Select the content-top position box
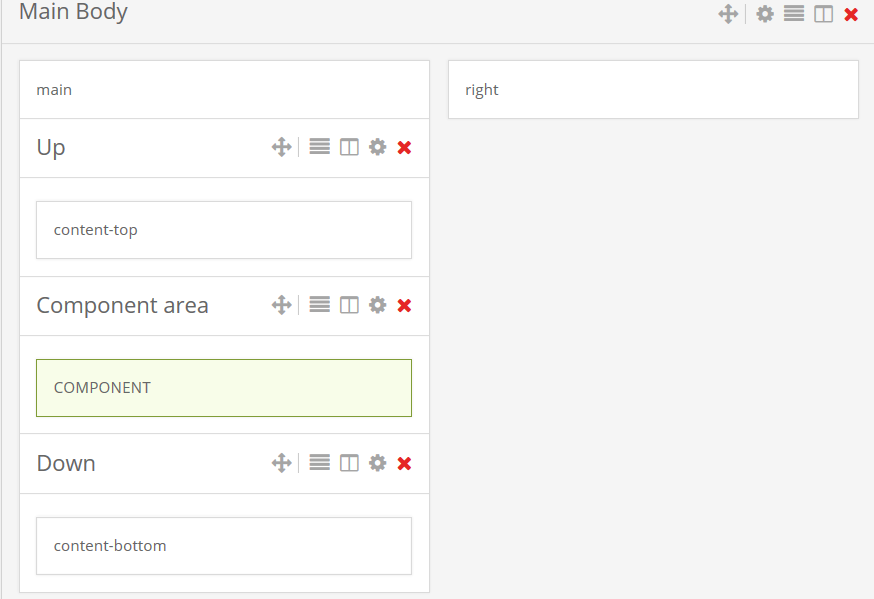The image size is (874, 599). point(224,230)
